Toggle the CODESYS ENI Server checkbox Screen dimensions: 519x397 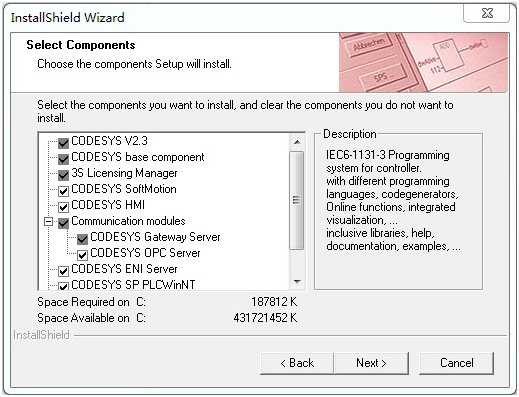click(x=63, y=271)
